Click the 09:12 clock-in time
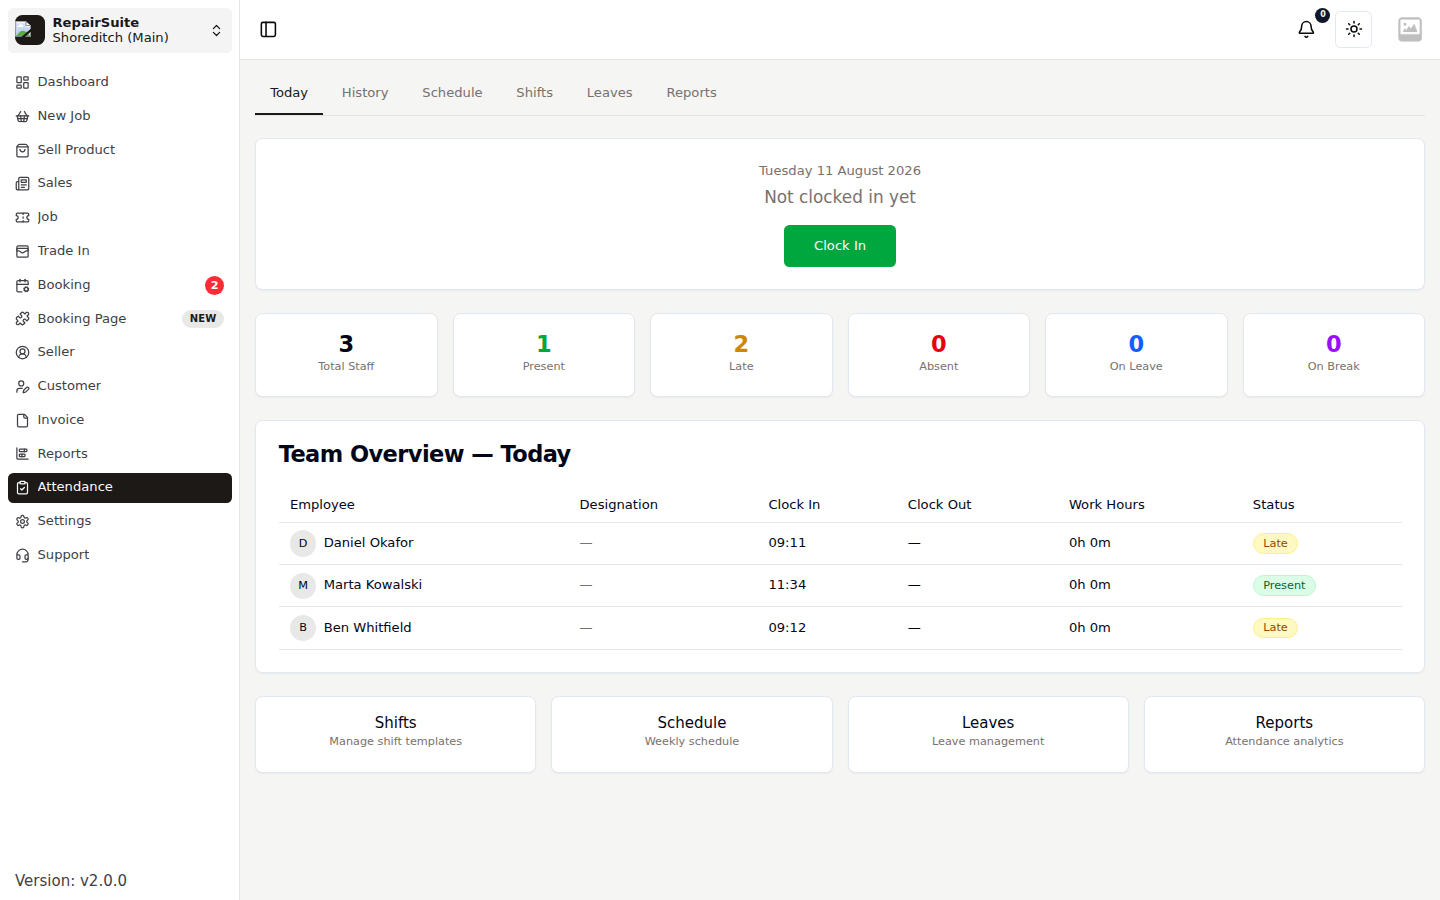The width and height of the screenshot is (1440, 900). click(x=787, y=628)
